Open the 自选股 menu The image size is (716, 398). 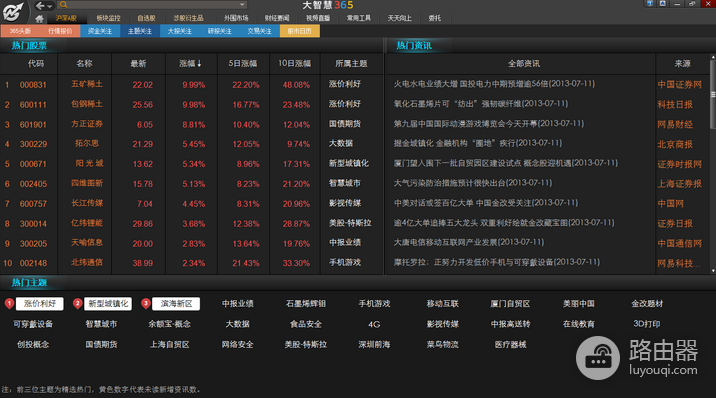146,18
